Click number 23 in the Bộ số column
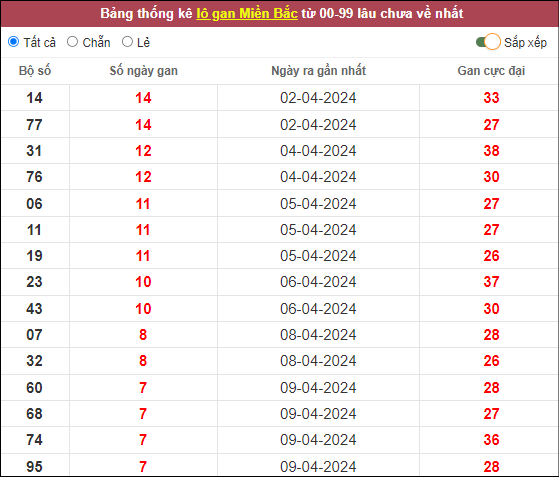The height and width of the screenshot is (477, 559). pos(34,282)
